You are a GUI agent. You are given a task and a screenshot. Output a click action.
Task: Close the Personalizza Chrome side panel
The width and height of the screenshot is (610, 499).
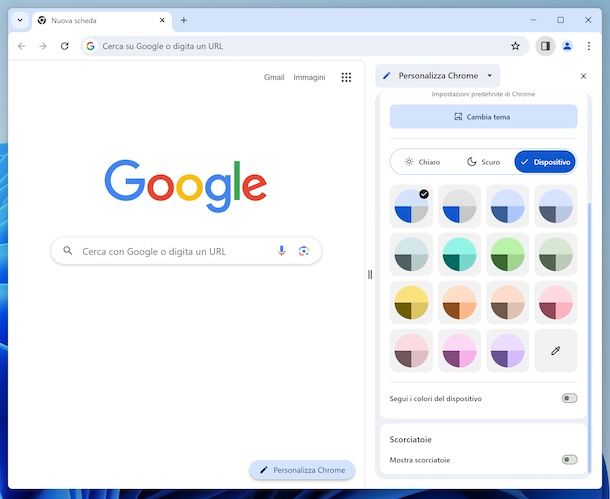(x=583, y=76)
